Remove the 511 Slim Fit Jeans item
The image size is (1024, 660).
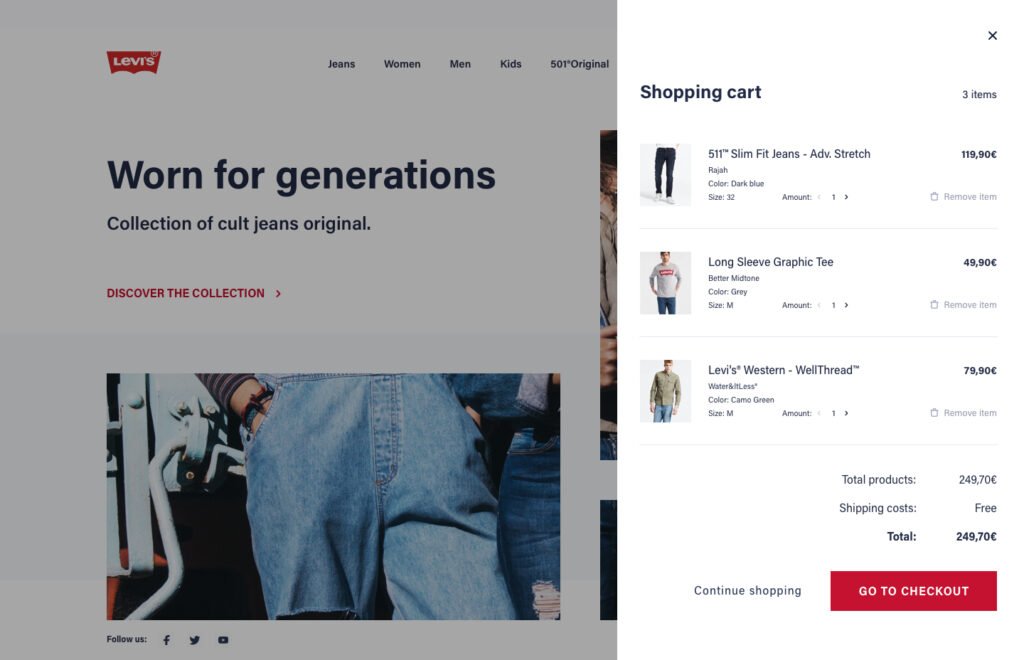pyautogui.click(x=963, y=196)
